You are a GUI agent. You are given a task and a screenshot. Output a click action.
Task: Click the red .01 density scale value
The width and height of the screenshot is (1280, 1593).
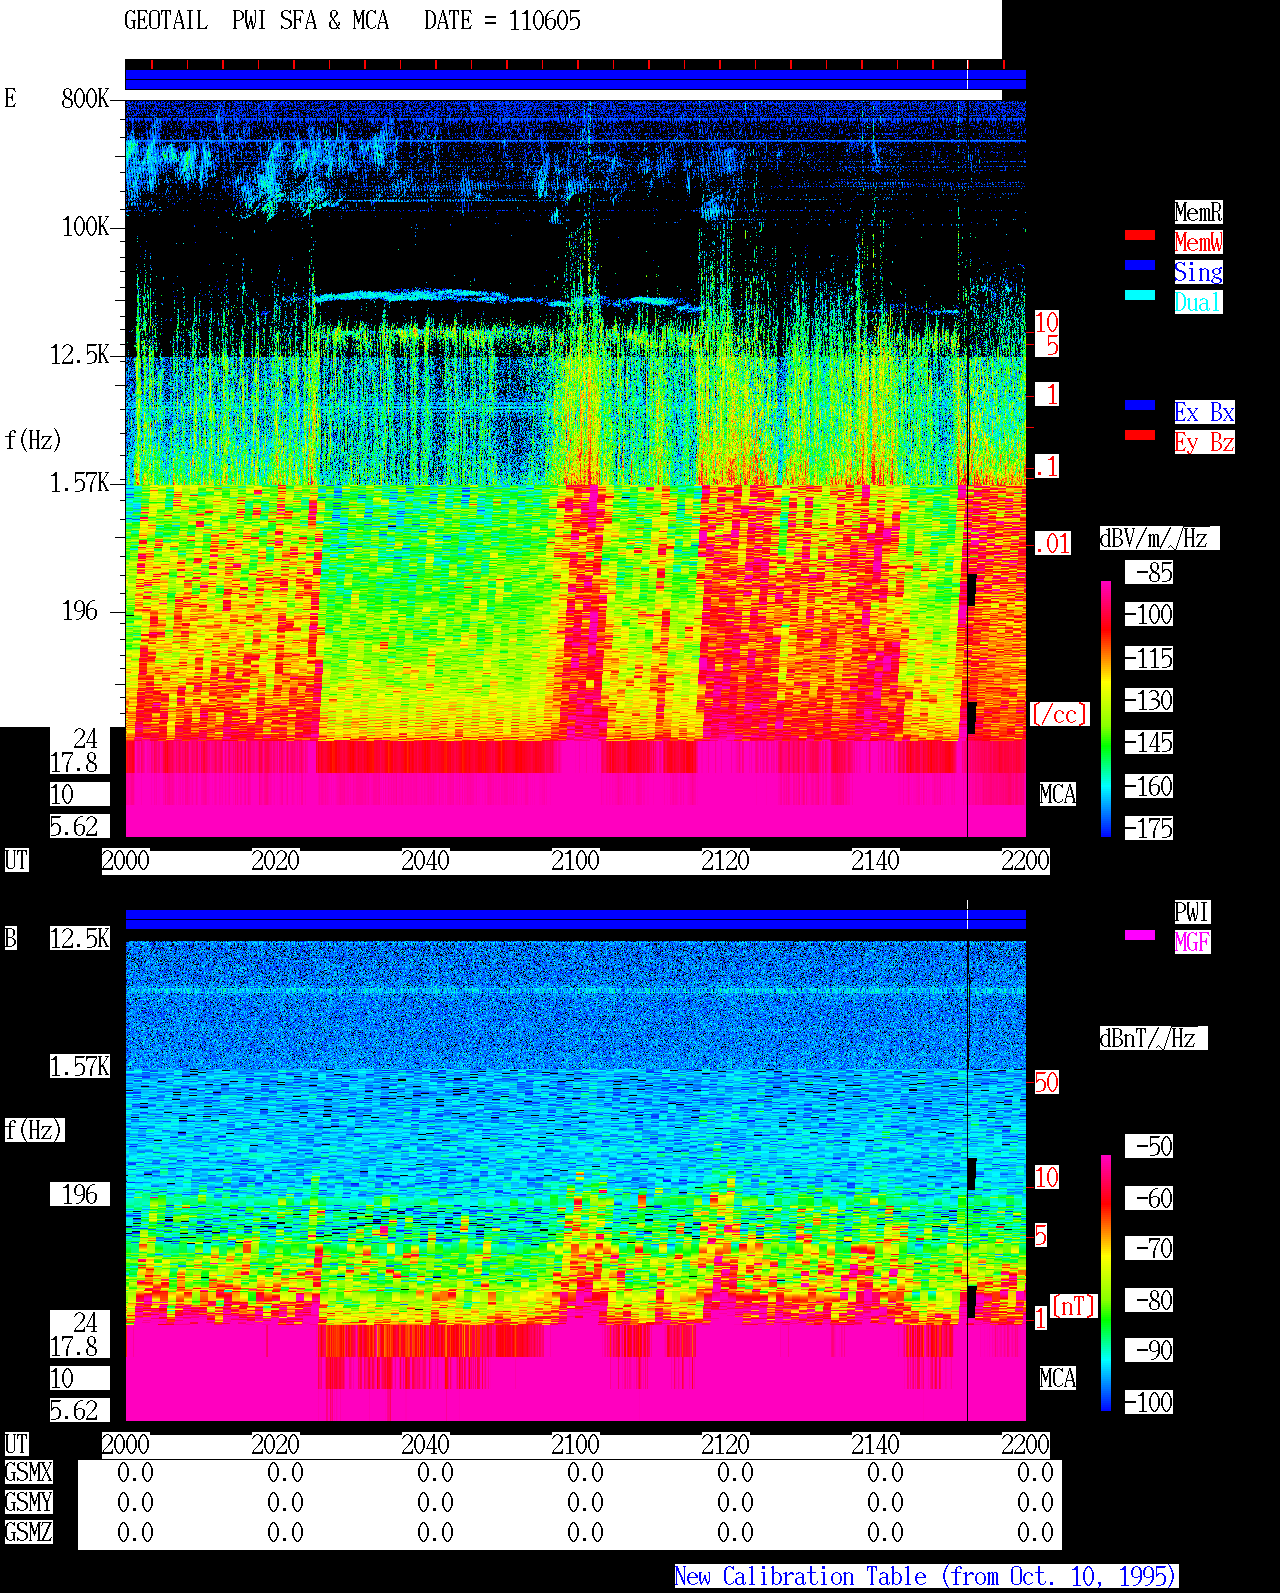click(1053, 544)
